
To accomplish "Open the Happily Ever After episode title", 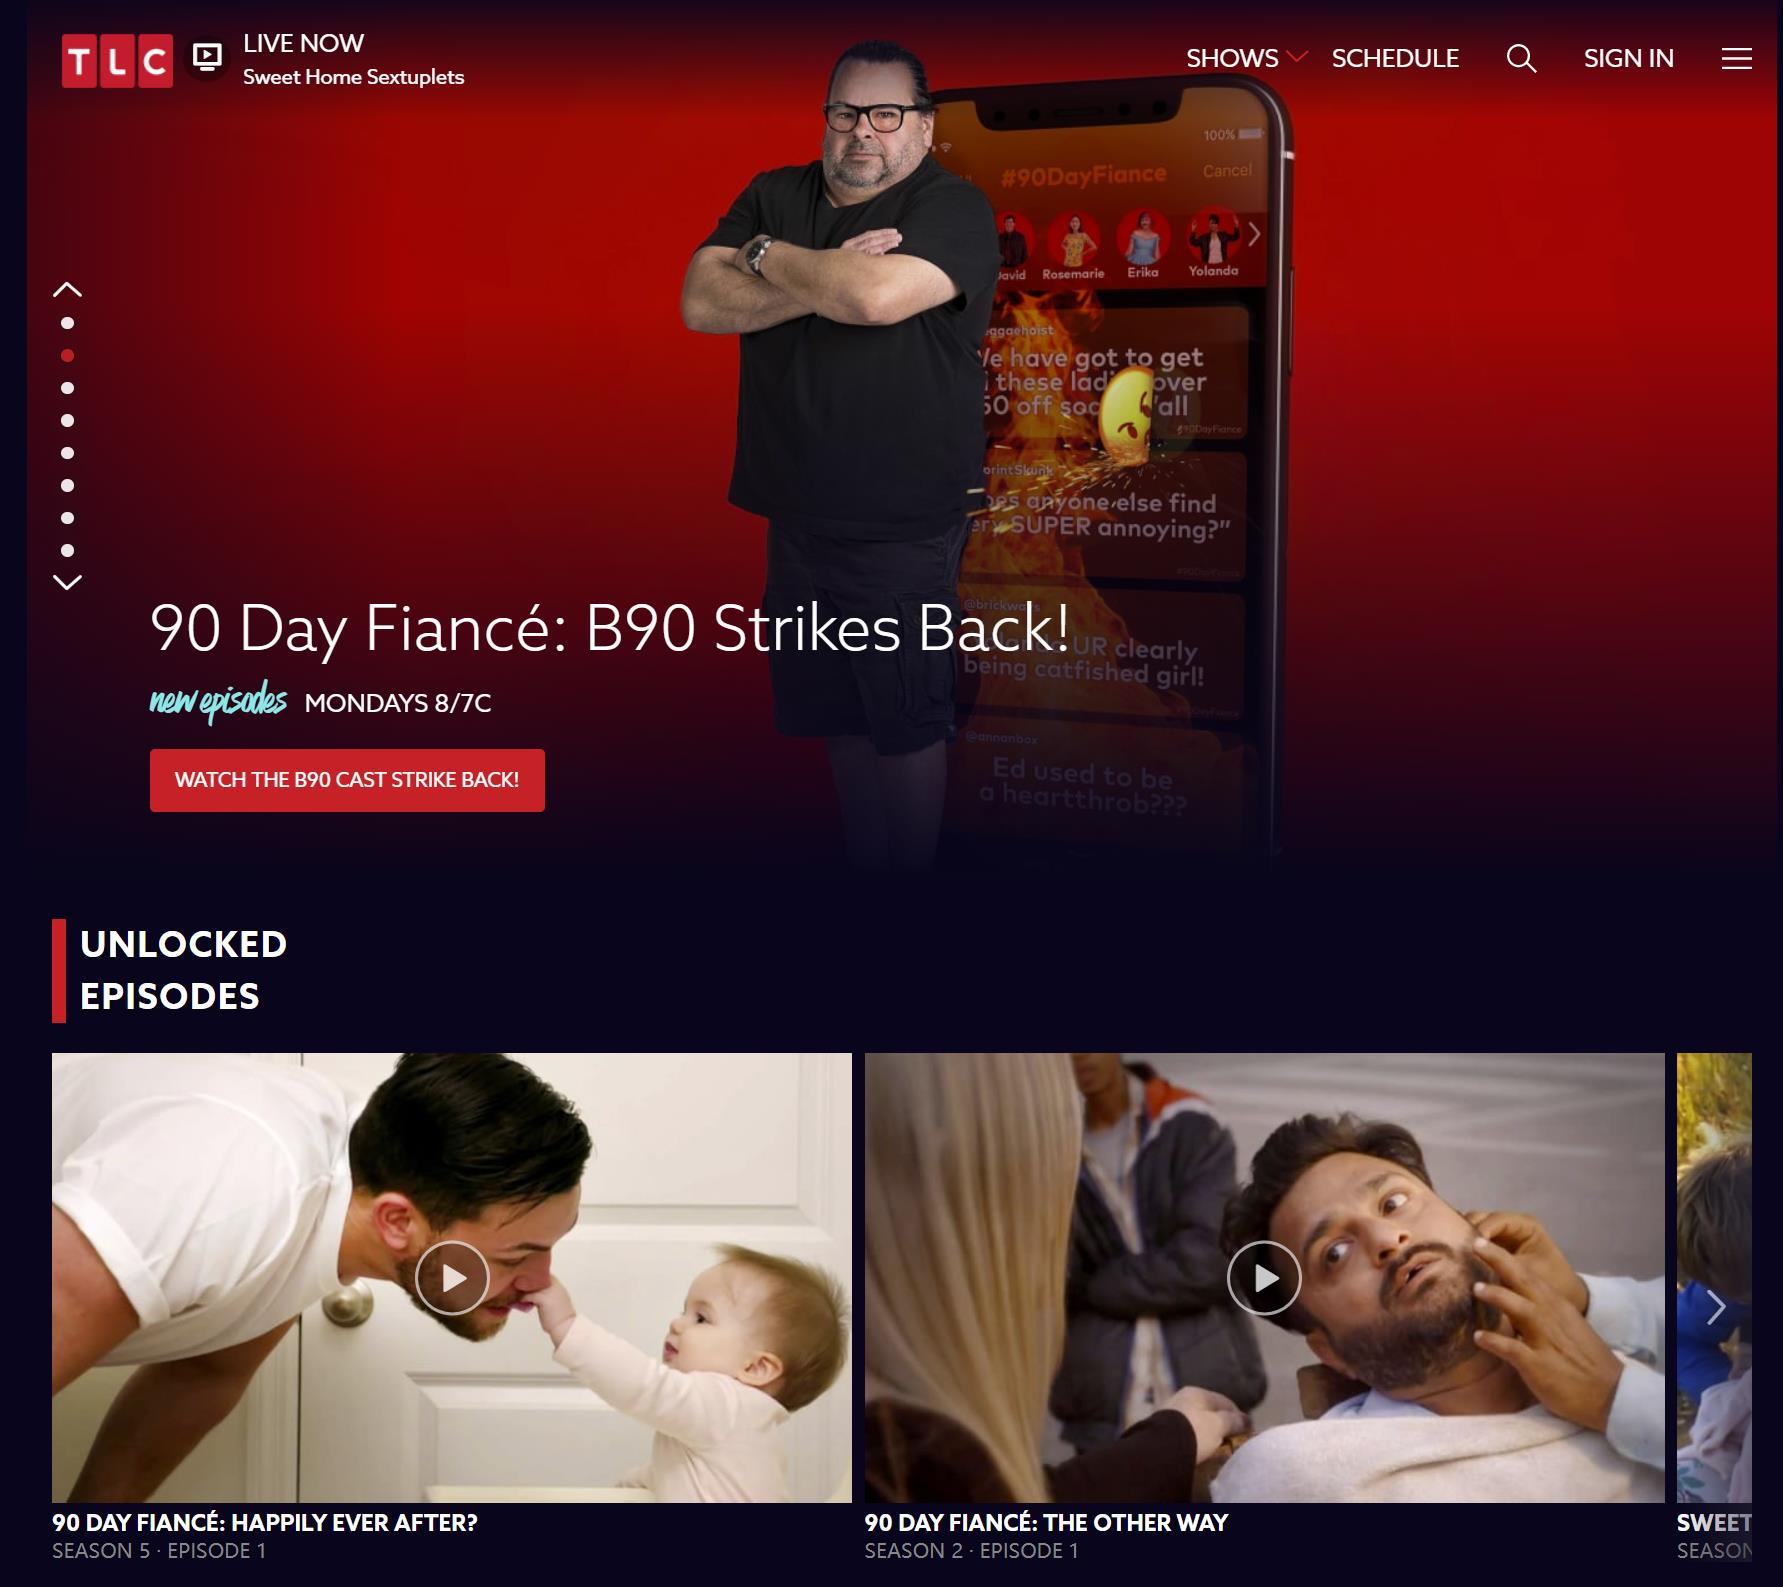I will 265,1522.
